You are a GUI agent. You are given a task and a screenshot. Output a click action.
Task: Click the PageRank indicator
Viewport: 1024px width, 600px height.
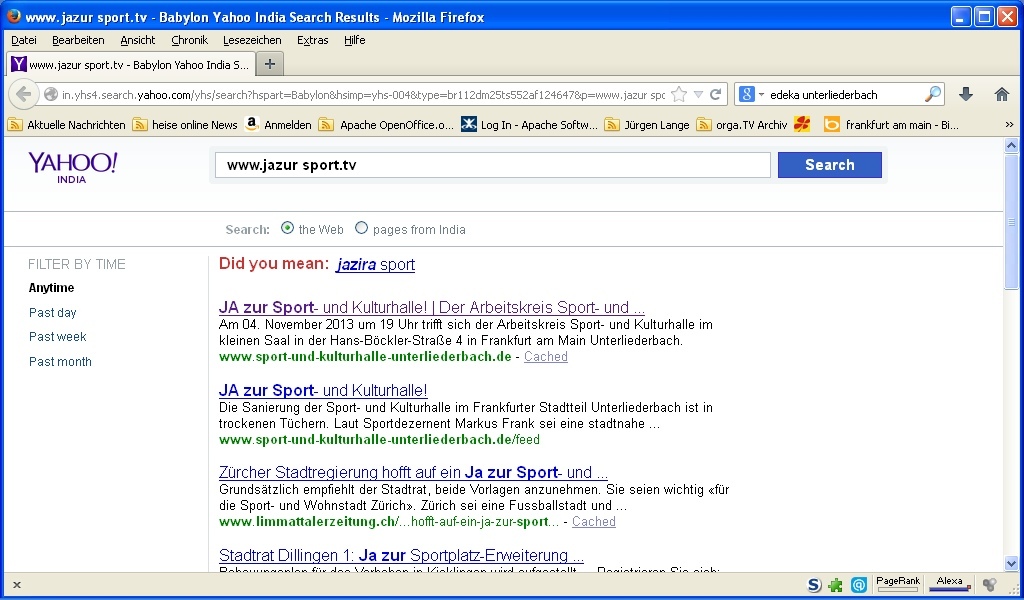898,584
